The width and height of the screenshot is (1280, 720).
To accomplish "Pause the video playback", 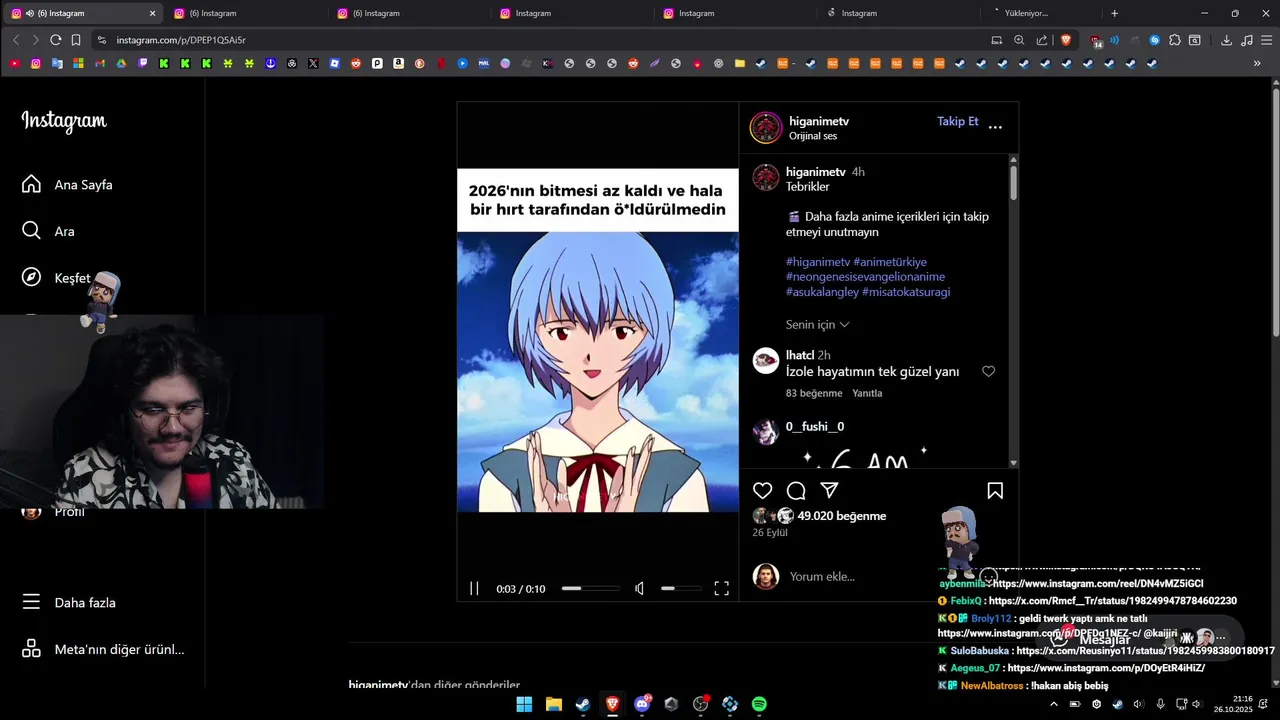I will 474,589.
